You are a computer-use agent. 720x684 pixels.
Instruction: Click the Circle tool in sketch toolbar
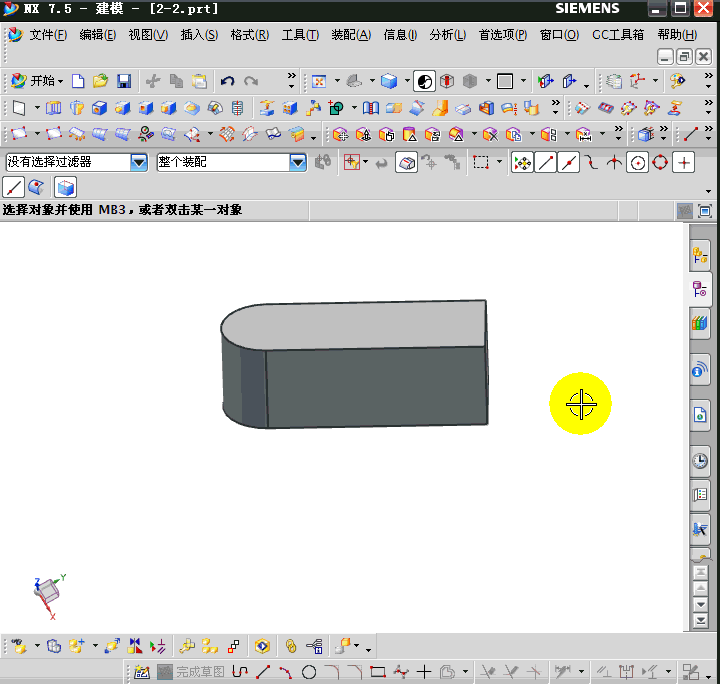point(309,672)
